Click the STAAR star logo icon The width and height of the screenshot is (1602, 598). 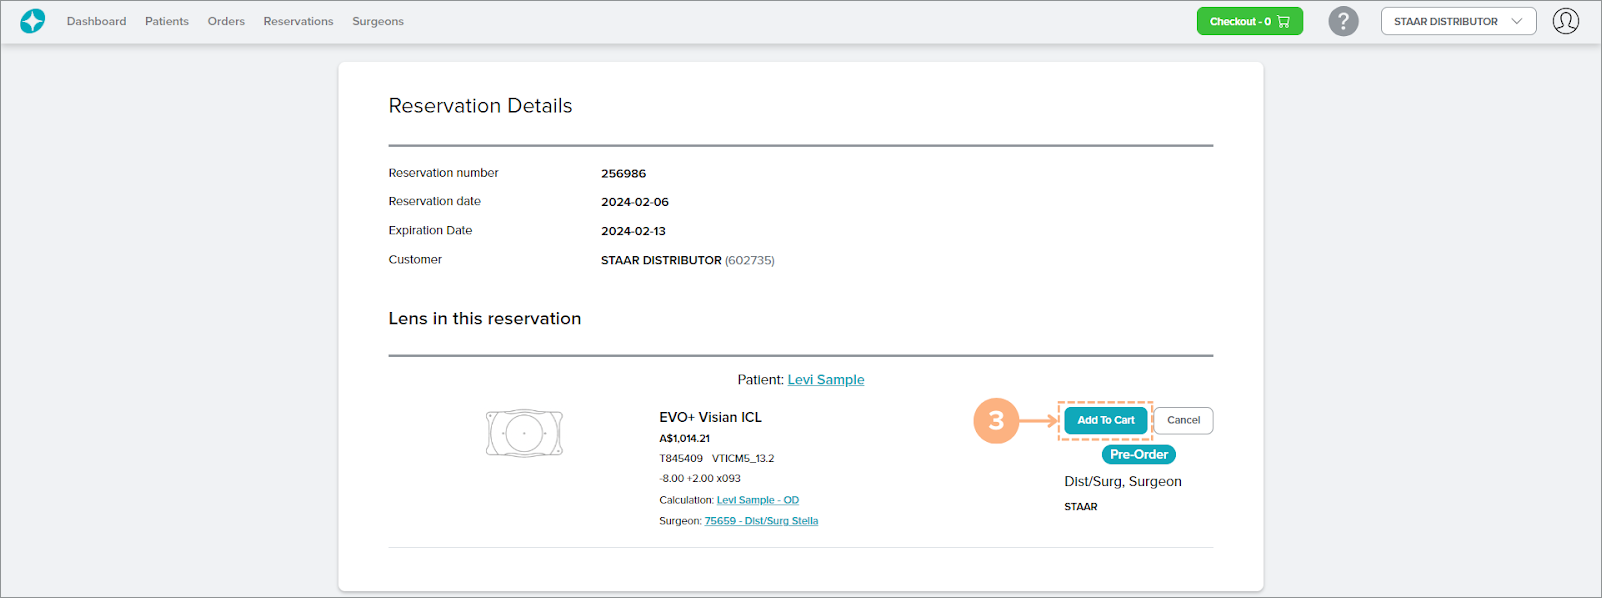click(x=33, y=21)
